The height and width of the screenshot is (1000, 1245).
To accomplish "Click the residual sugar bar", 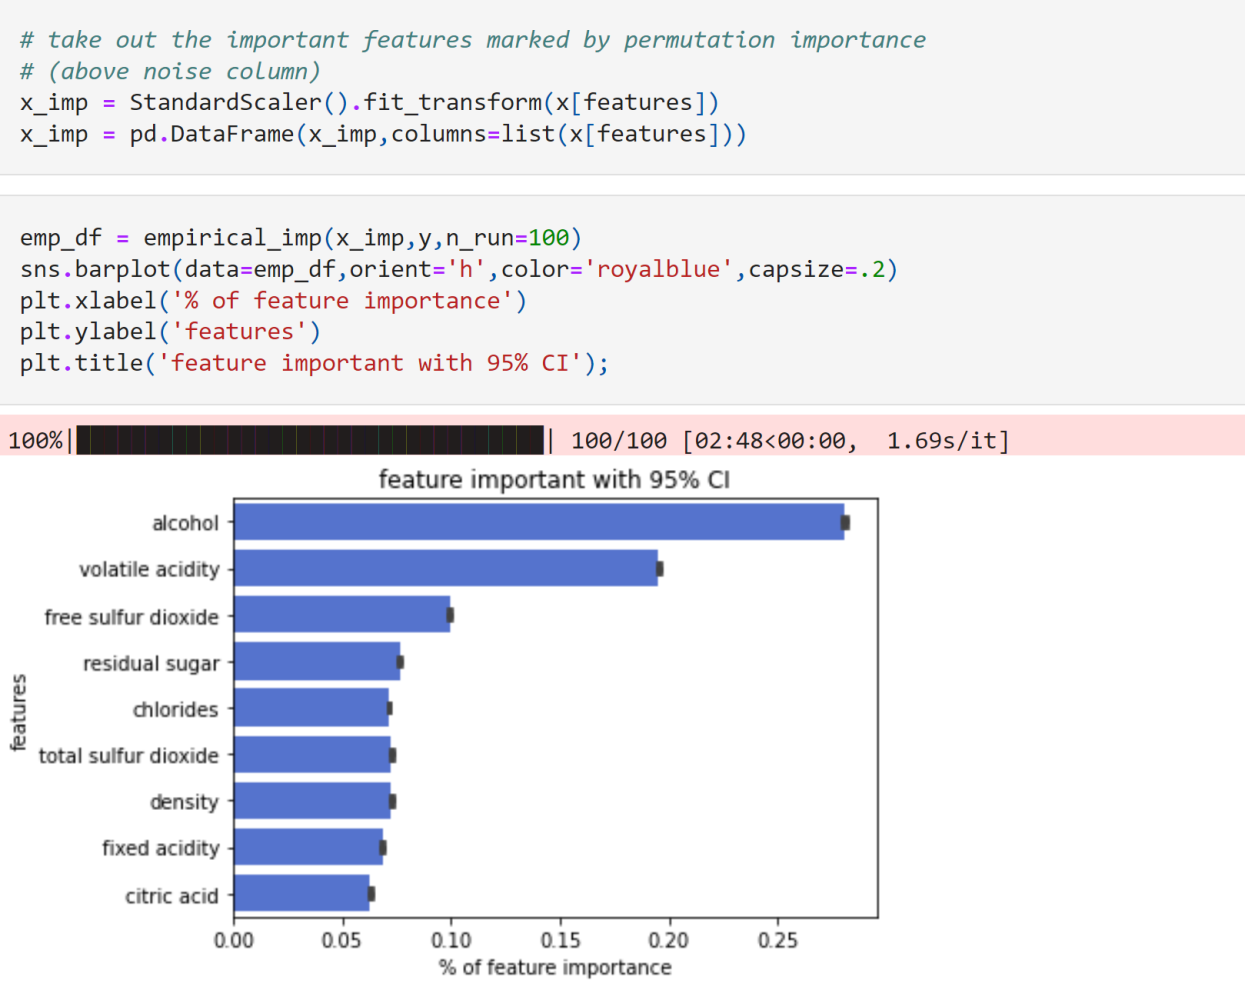I will [317, 661].
